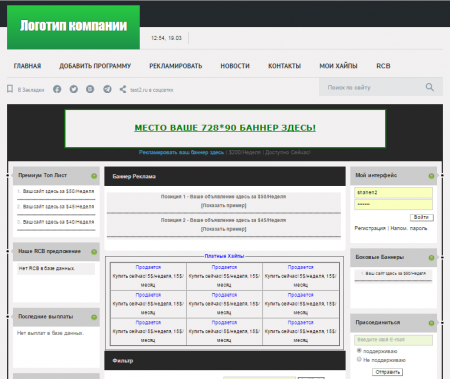Click the green Логотип компании logo

click(73, 27)
